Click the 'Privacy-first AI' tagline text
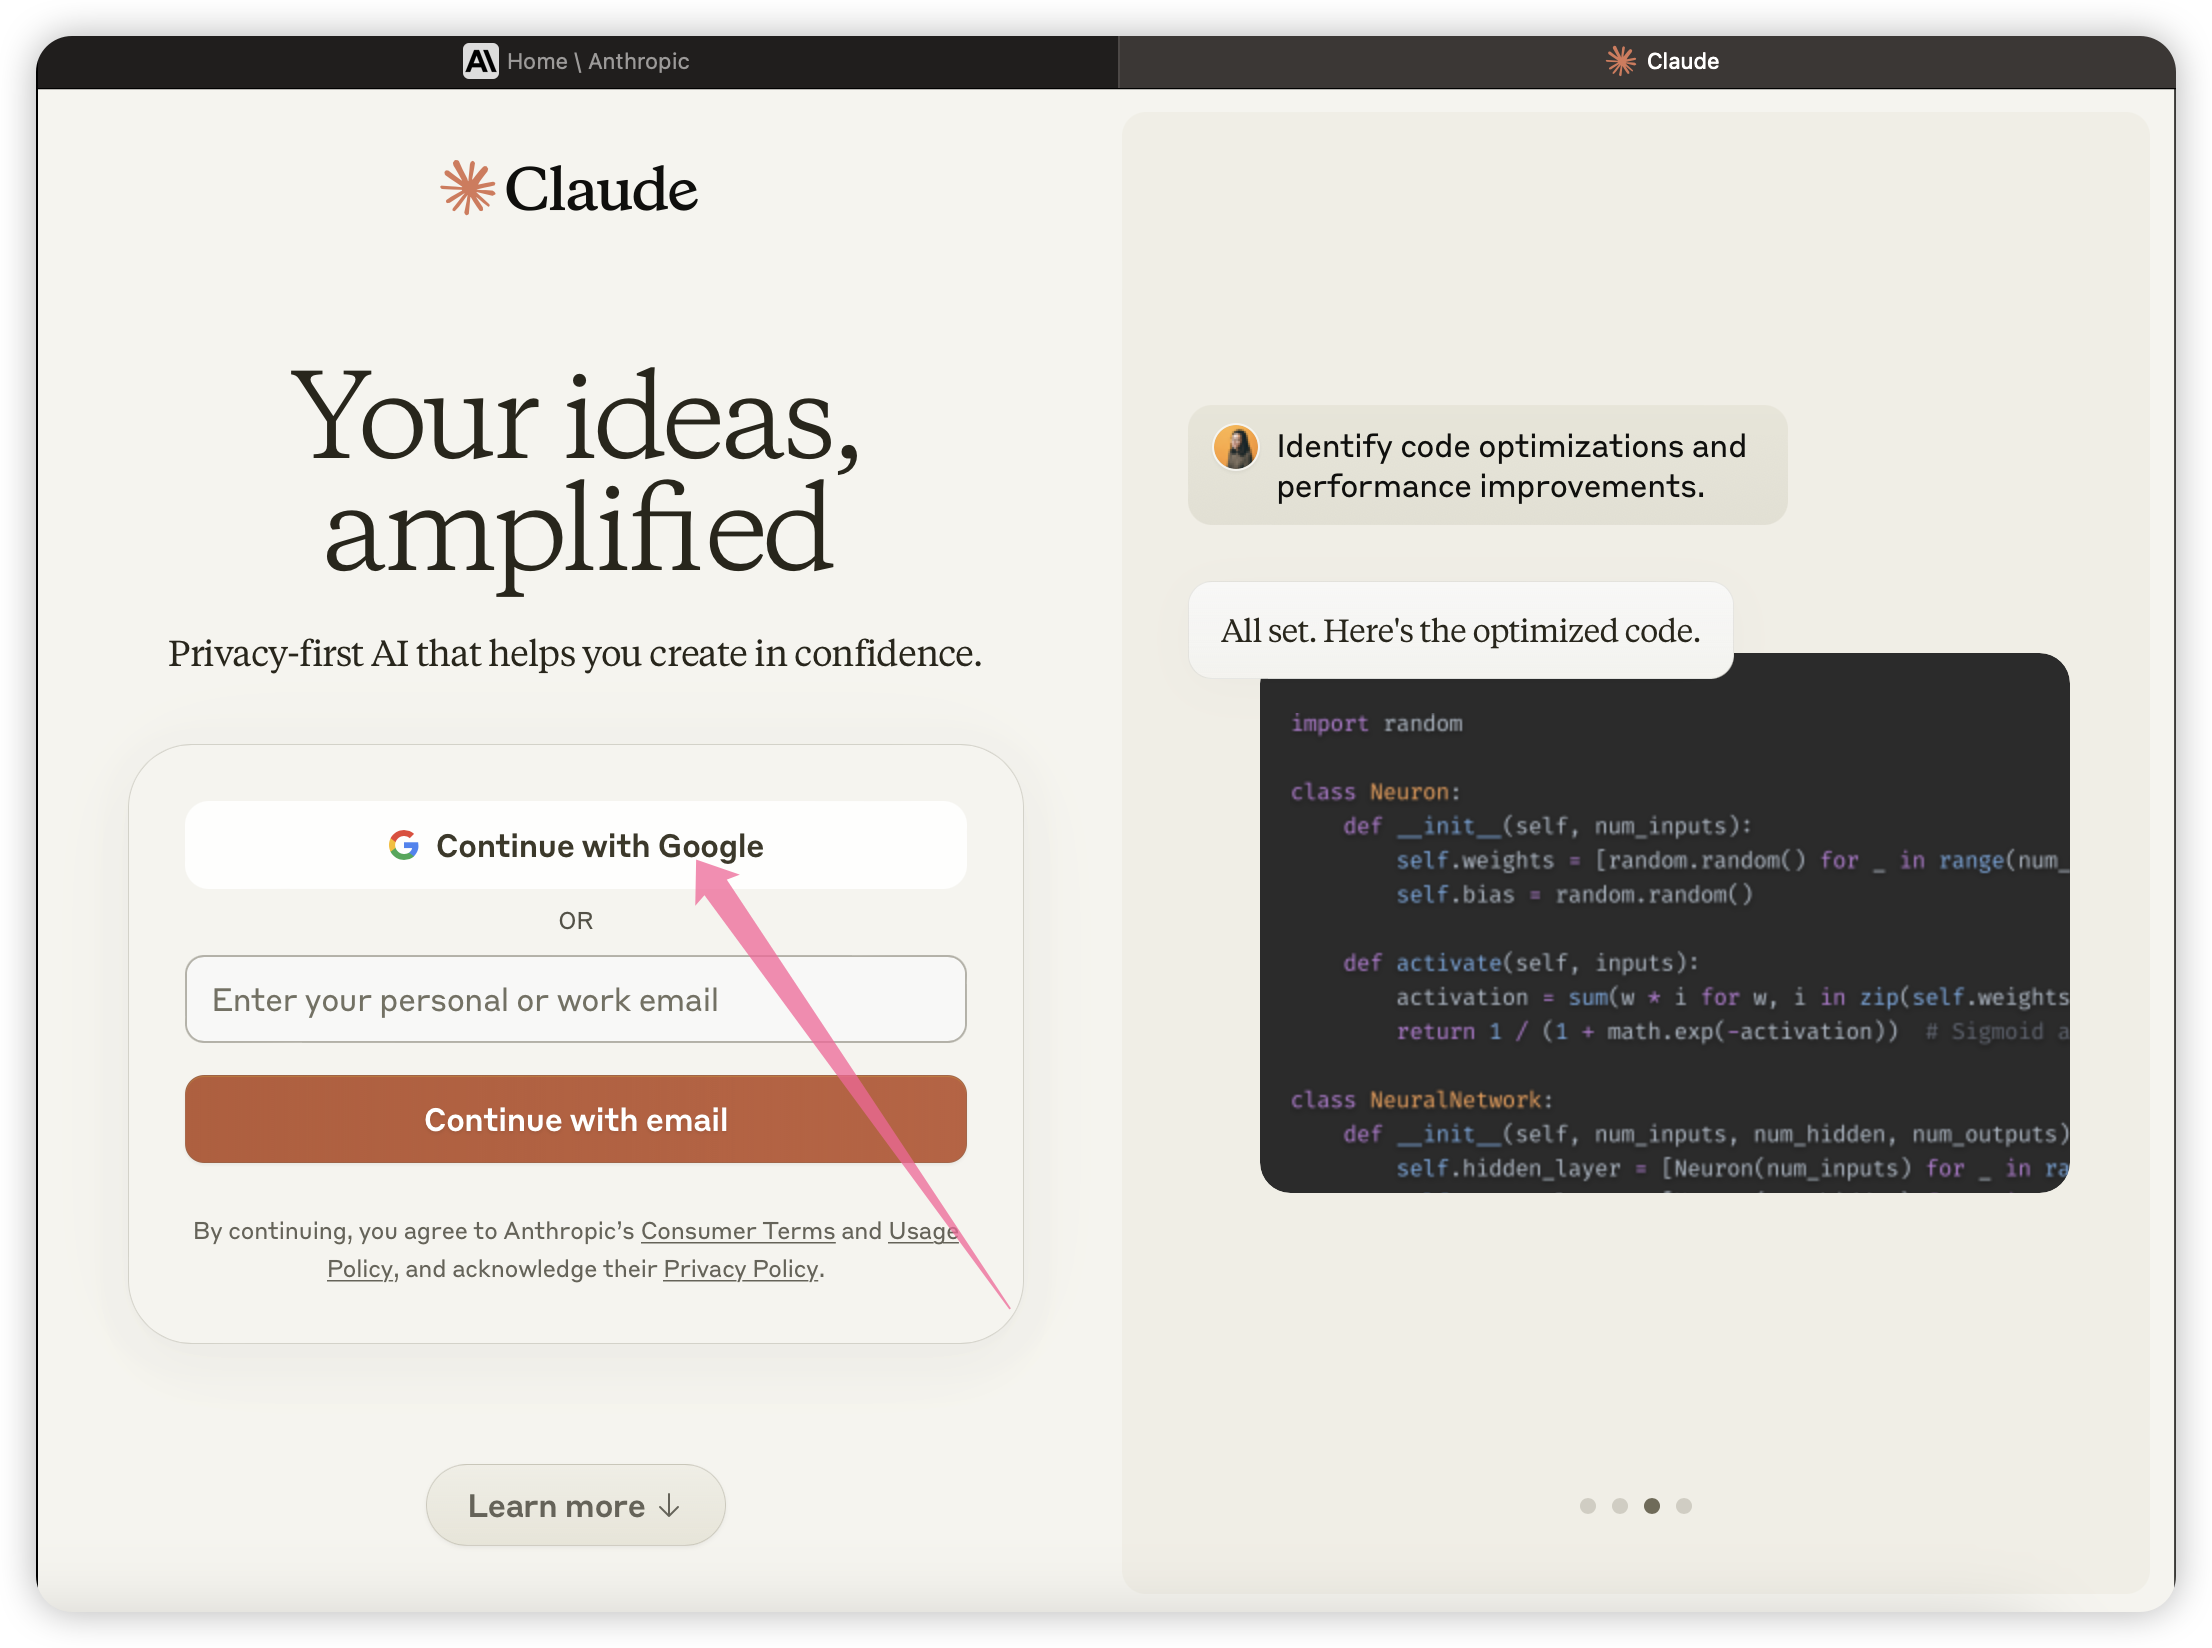 pyautogui.click(x=575, y=653)
